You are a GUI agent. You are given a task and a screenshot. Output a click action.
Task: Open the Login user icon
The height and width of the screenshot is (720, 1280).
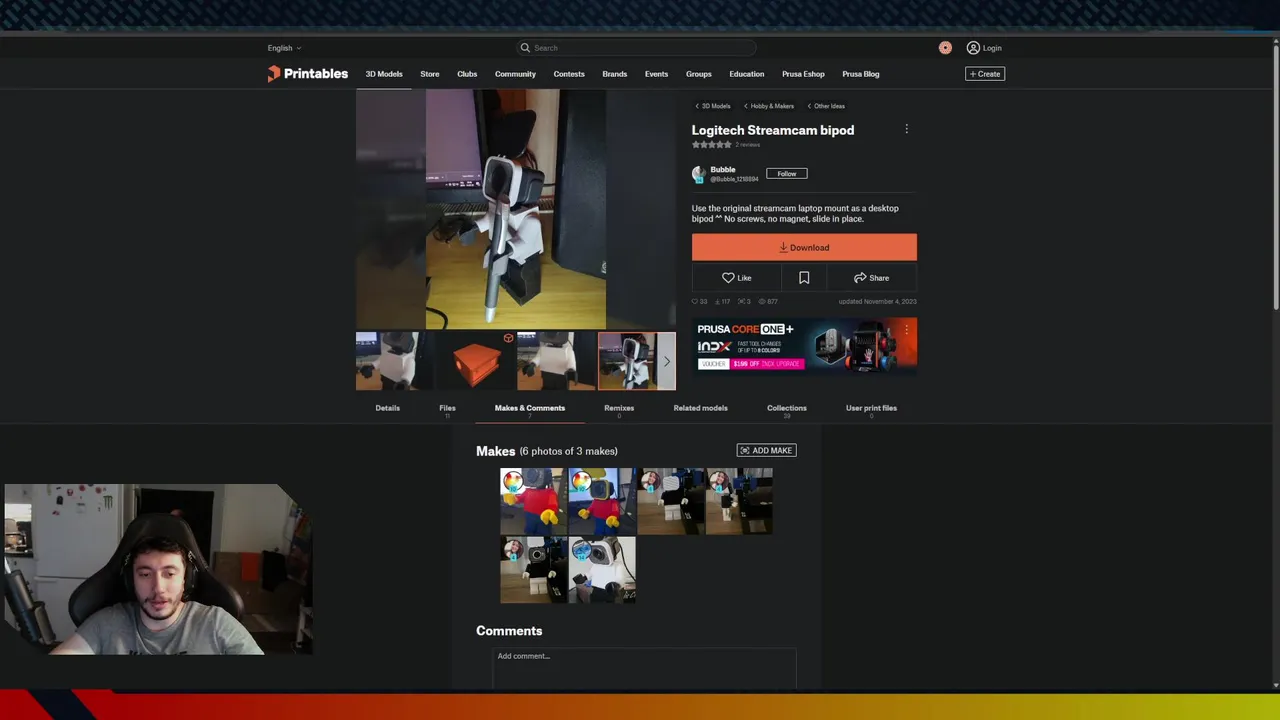click(x=973, y=48)
